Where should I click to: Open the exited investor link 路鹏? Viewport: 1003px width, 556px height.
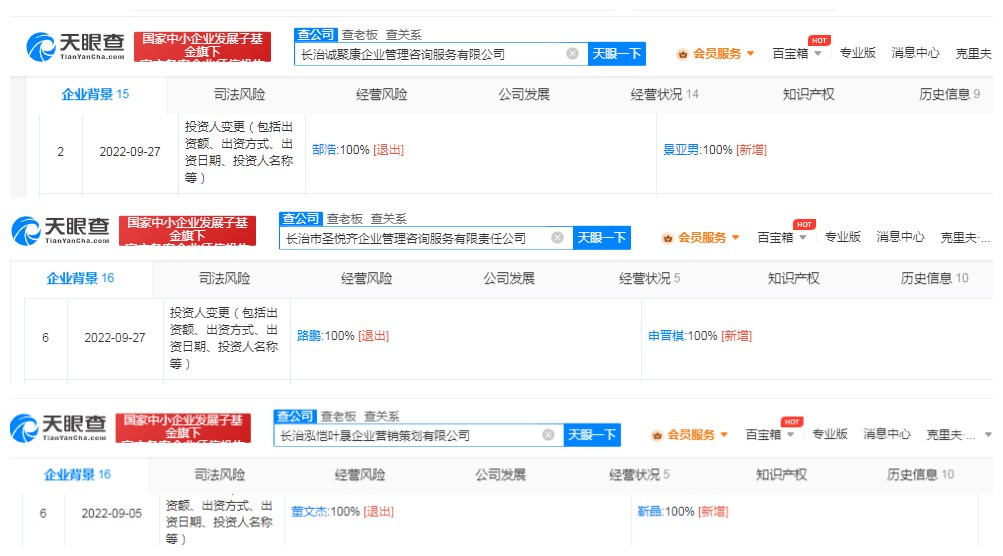(x=309, y=336)
